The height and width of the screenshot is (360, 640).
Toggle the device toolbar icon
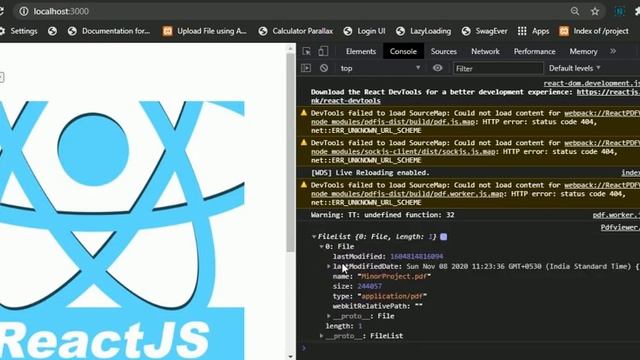[x=323, y=51]
